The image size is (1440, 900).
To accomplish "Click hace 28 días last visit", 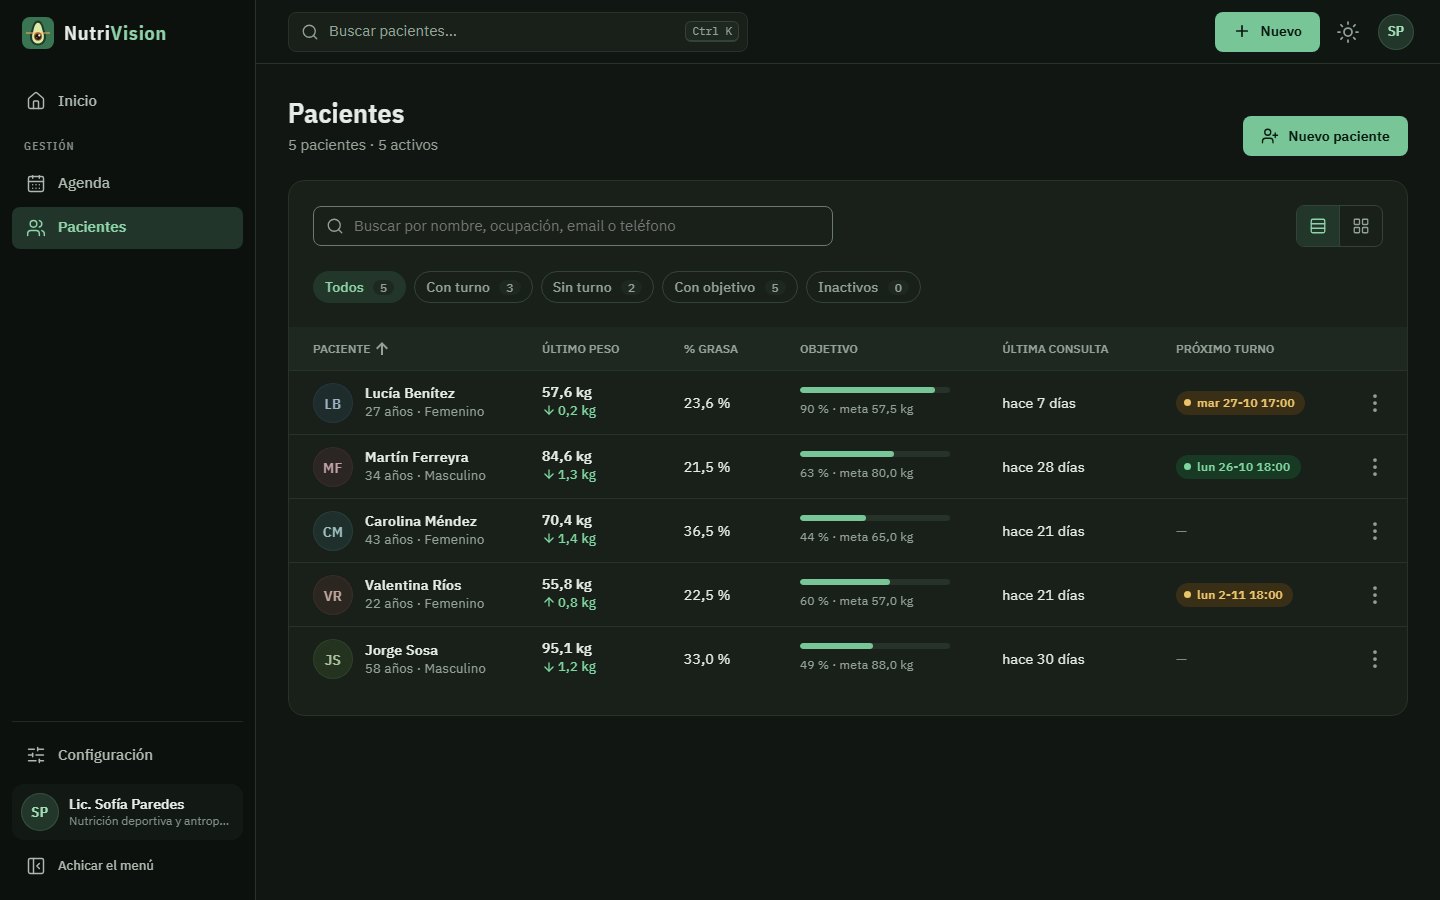I will pyautogui.click(x=1043, y=467).
